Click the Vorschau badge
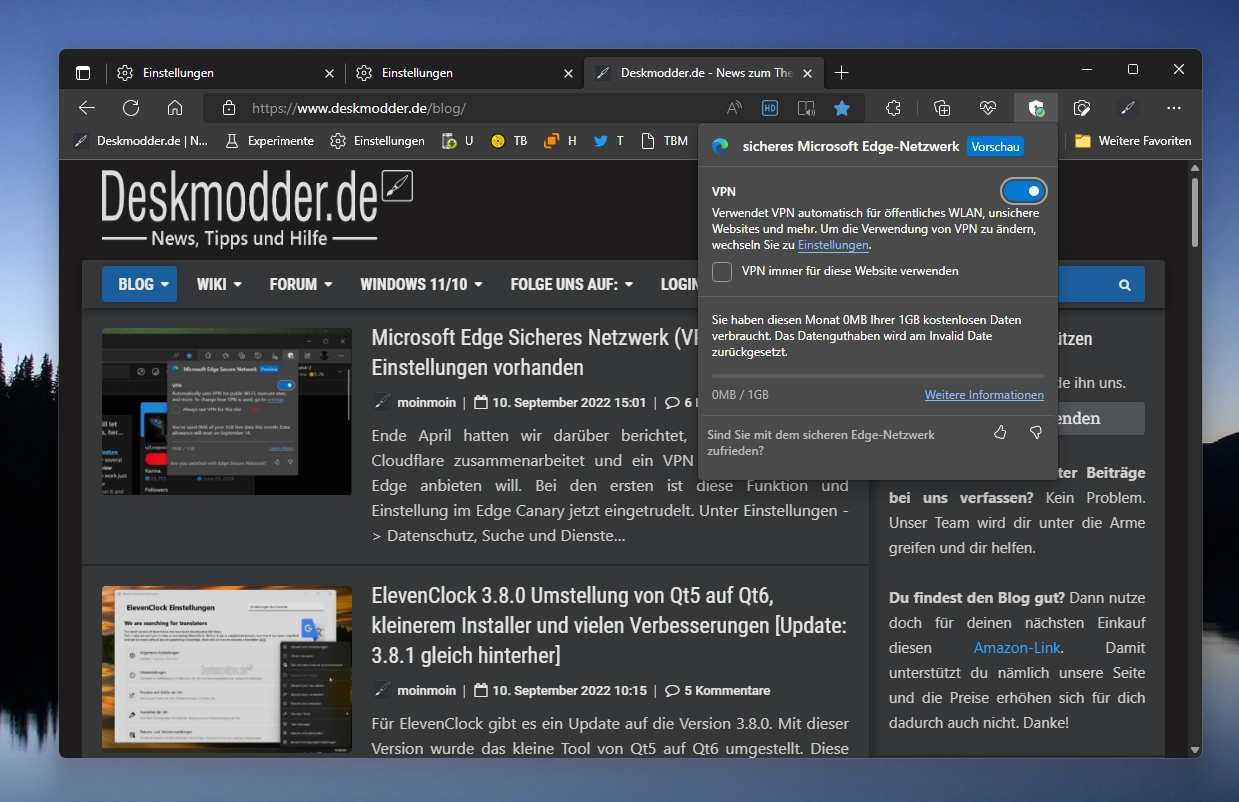 tap(995, 146)
